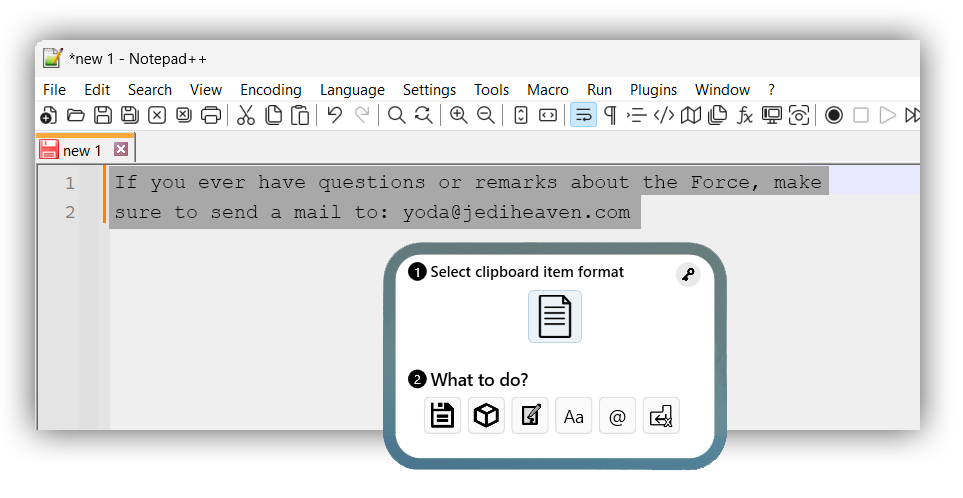Toggle synchronized vertical scrolling
Screen dimensions: 963x498
[521, 115]
